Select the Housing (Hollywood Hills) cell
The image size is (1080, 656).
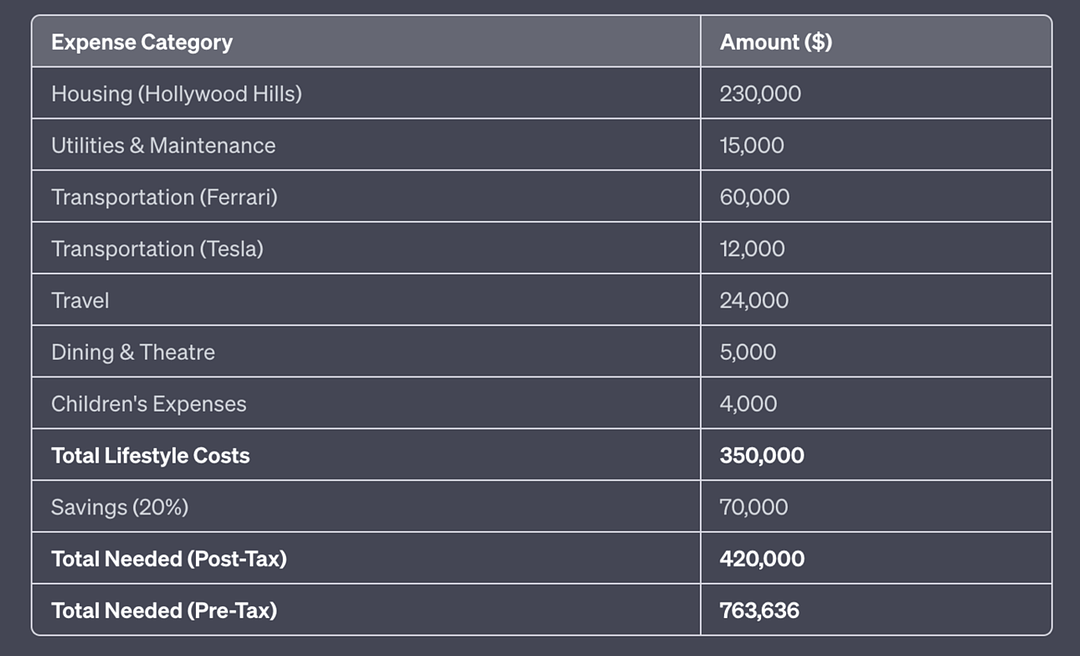[176, 94]
